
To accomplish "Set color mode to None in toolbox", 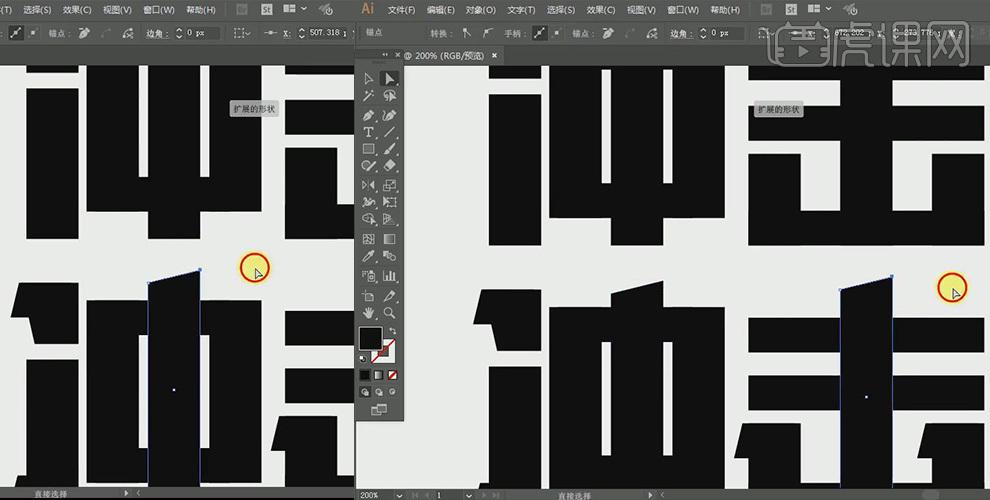I will point(391,375).
